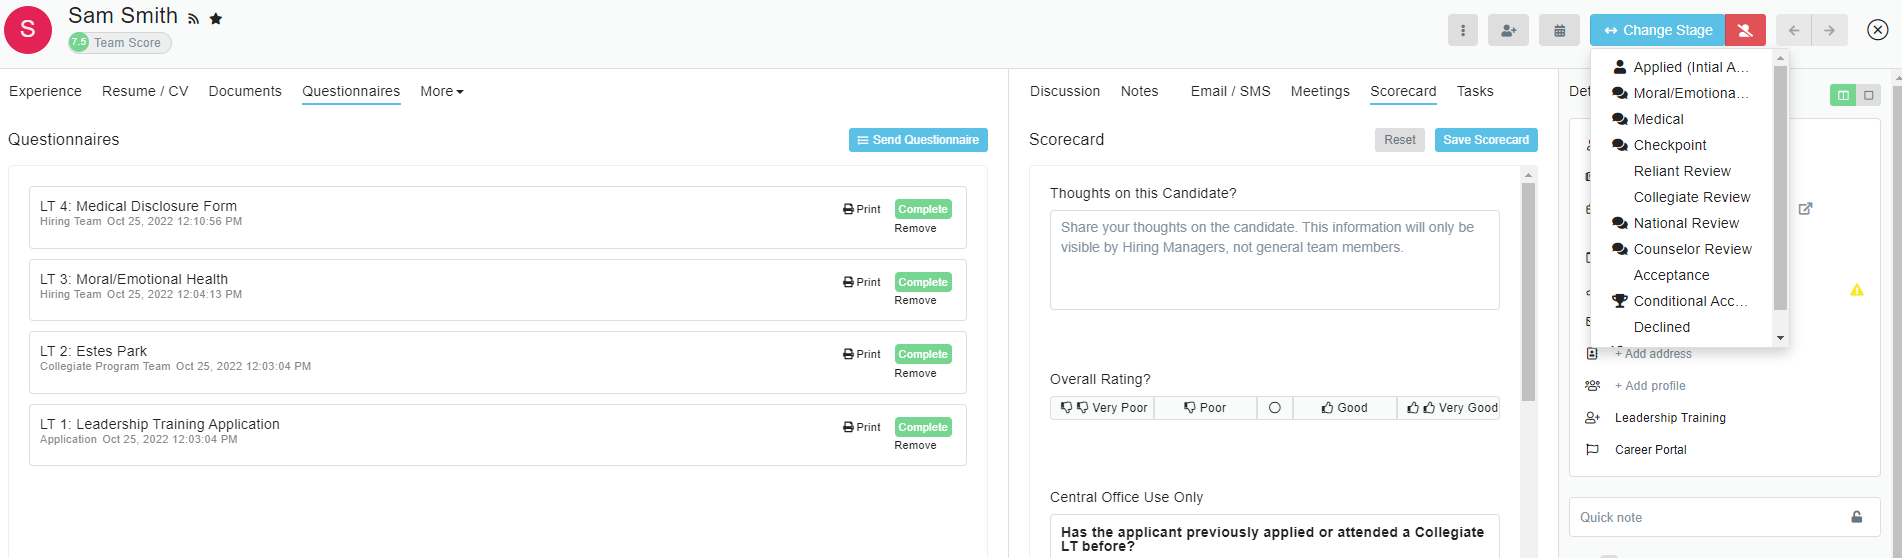Viewport: 1902px width, 558px height.
Task: Expand the More tab dropdown
Action: click(441, 91)
